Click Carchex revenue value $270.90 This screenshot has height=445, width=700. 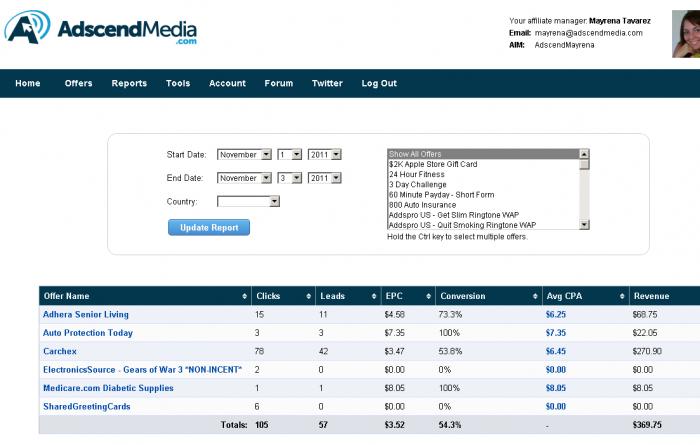(647, 351)
